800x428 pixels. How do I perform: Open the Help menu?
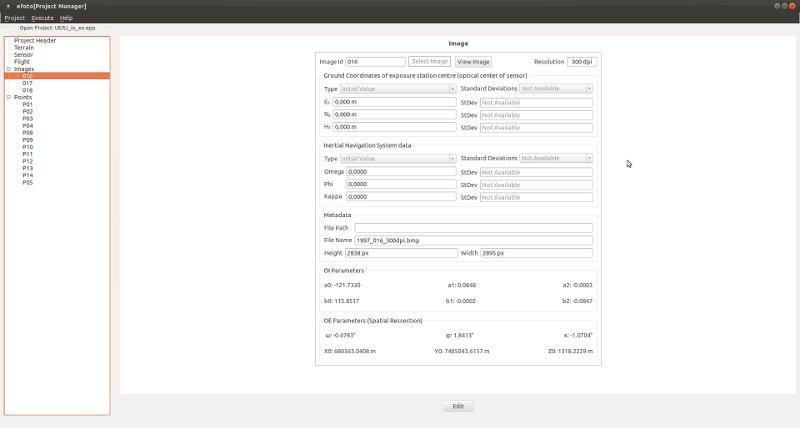point(66,18)
